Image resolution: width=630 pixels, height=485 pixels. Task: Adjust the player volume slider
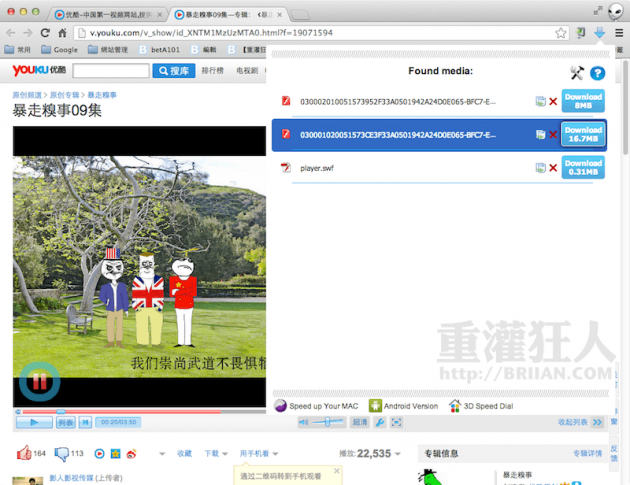(328, 422)
